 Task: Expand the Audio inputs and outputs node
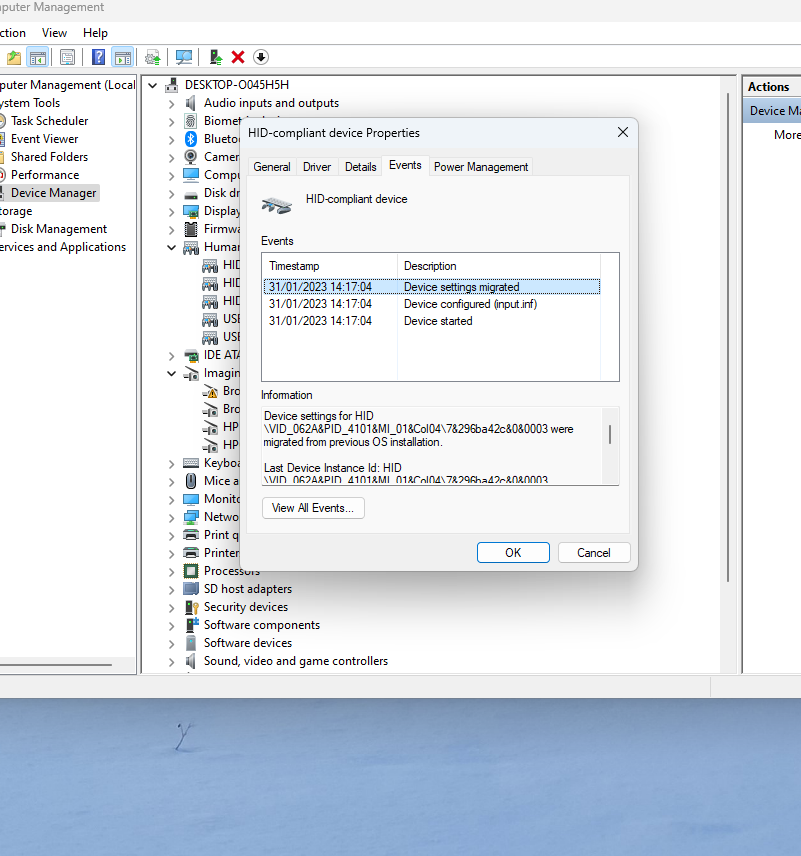pyautogui.click(x=172, y=103)
